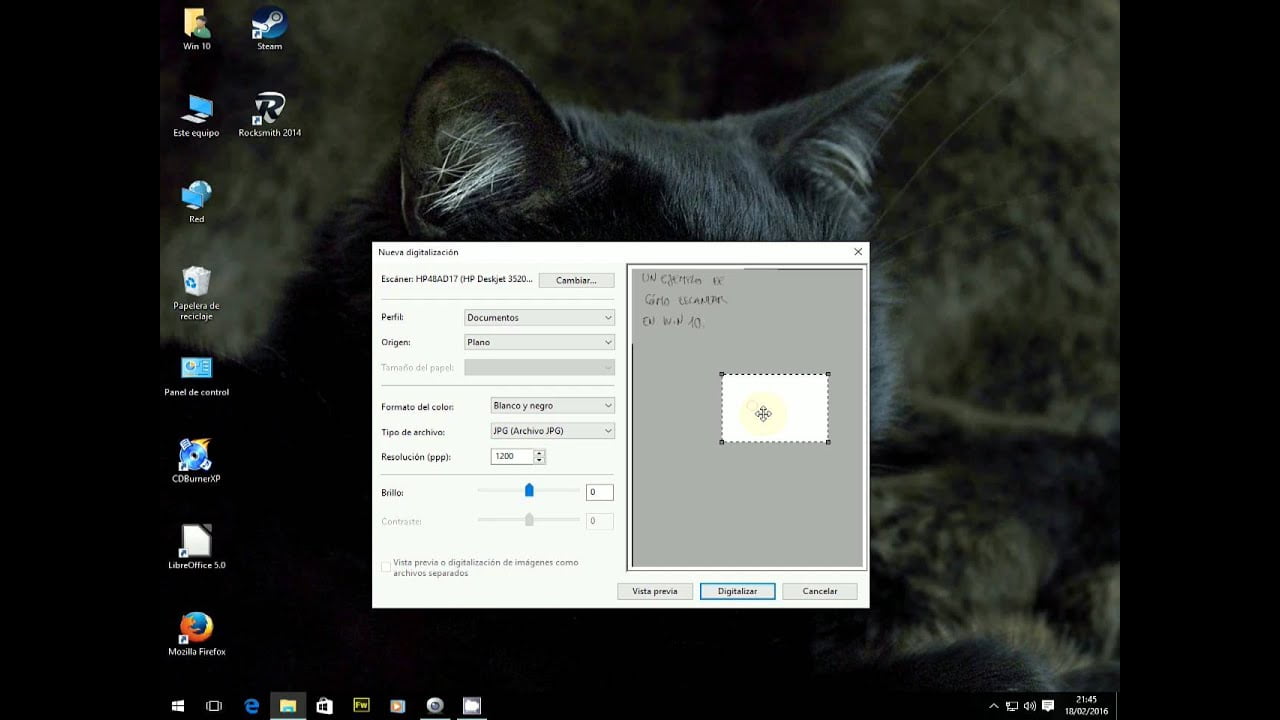Click the Resolución ppp input field
The height and width of the screenshot is (720, 1280).
(512, 455)
